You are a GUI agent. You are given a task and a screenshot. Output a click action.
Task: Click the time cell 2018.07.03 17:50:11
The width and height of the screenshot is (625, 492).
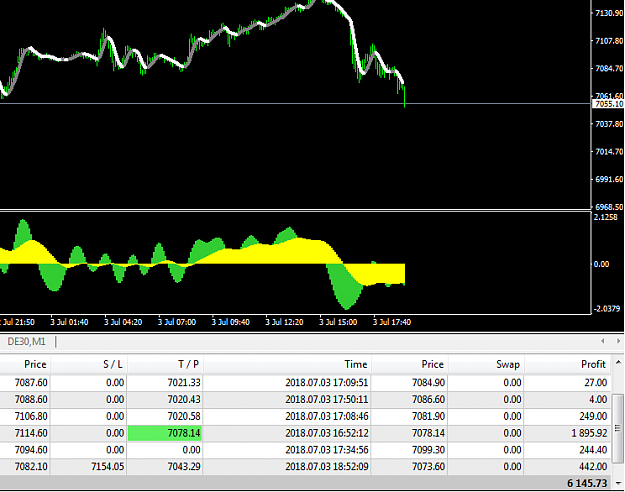[x=327, y=400]
